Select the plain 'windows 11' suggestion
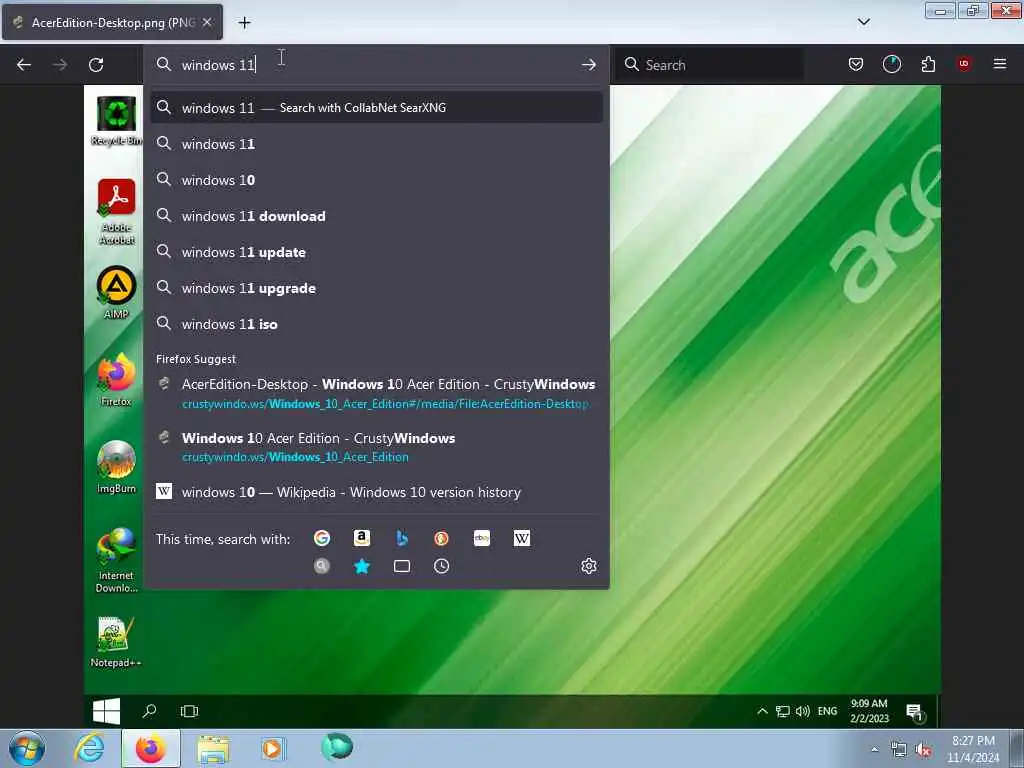 pyautogui.click(x=376, y=144)
